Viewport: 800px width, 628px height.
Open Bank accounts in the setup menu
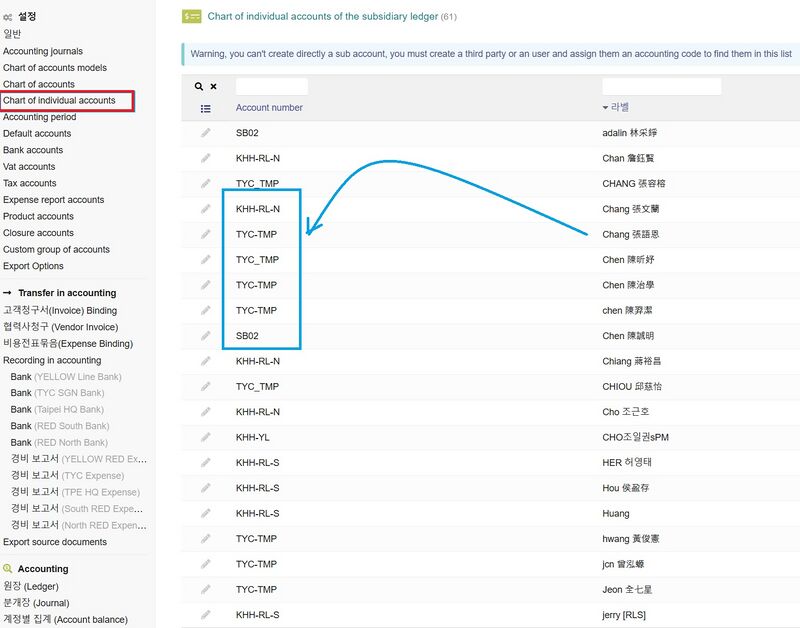click(x=33, y=150)
